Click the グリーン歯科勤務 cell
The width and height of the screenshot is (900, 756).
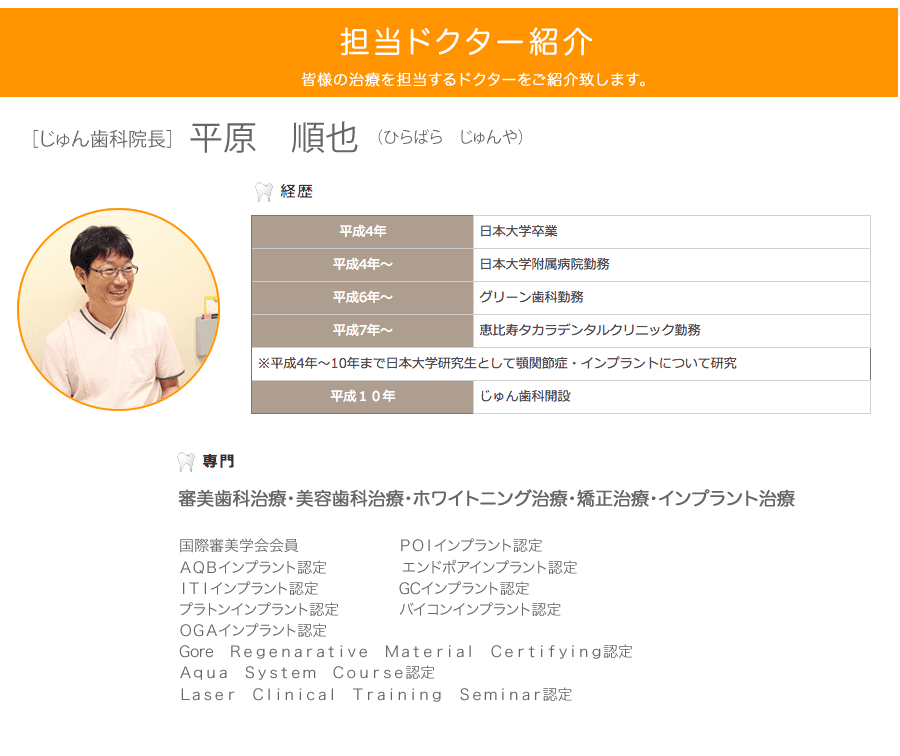pos(672,297)
